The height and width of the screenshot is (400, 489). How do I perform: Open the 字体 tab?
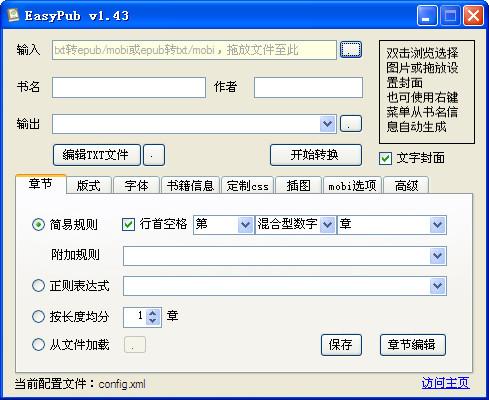click(x=136, y=185)
